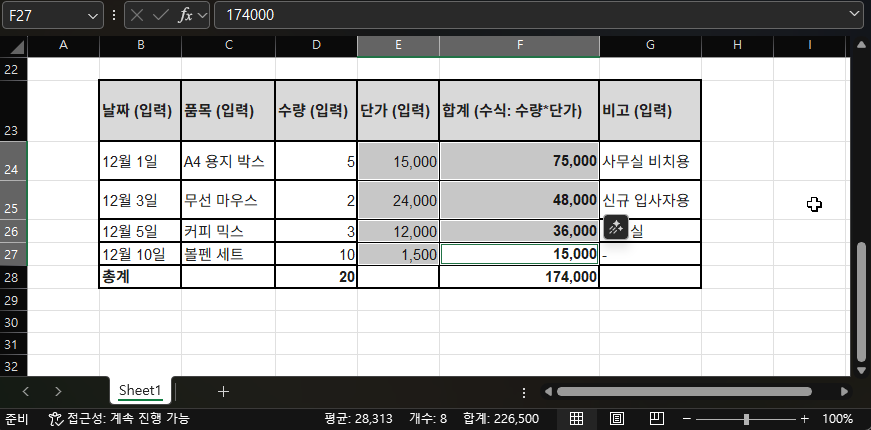Screen dimensions: 871x430
Task: Click the quick analysis wand icon
Action: click(615, 227)
